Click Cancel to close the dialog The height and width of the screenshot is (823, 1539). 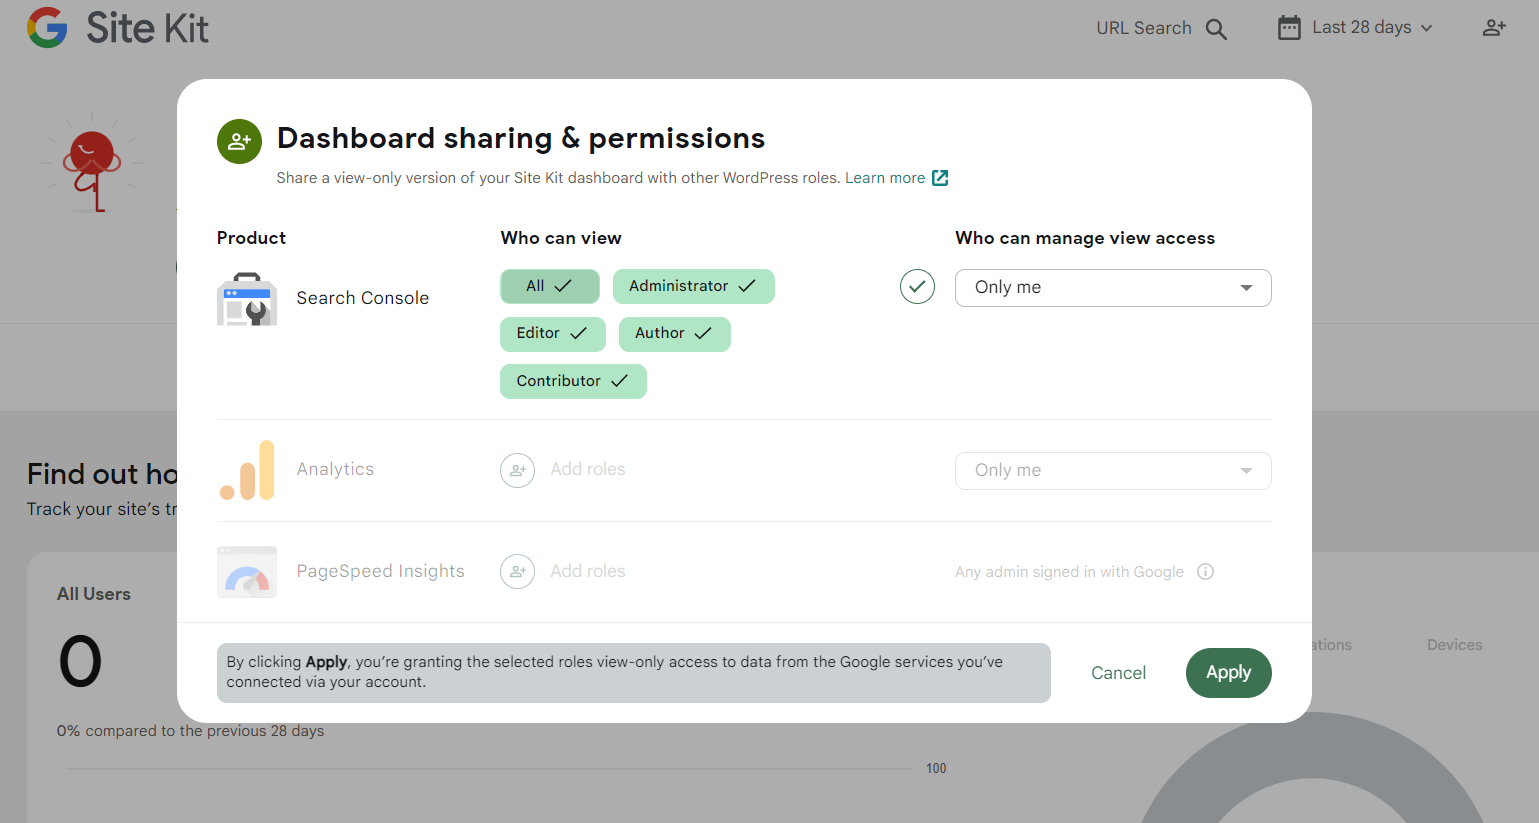click(1118, 673)
